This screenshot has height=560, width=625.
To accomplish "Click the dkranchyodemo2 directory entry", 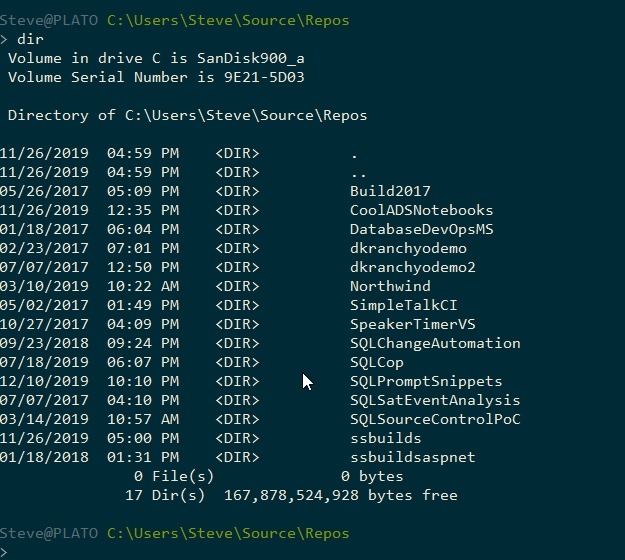I will (412, 267).
